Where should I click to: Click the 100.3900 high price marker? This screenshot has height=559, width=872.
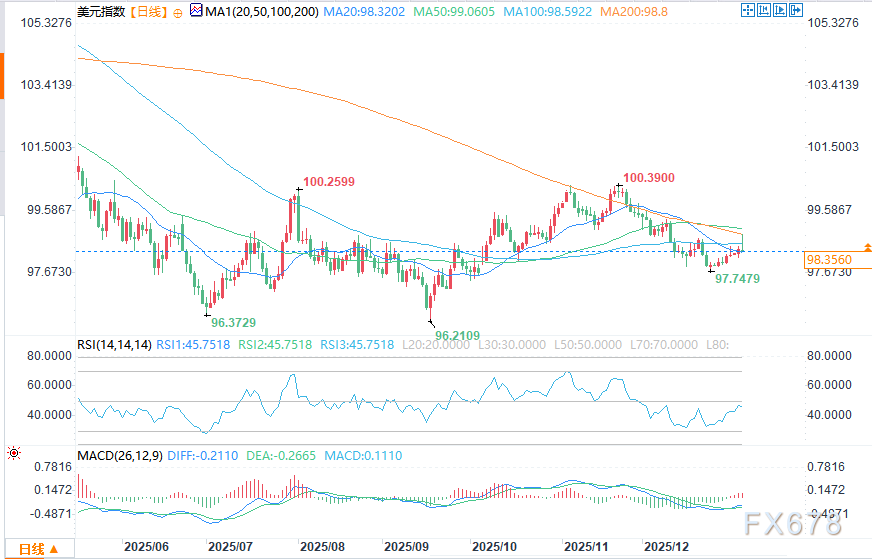(649, 177)
